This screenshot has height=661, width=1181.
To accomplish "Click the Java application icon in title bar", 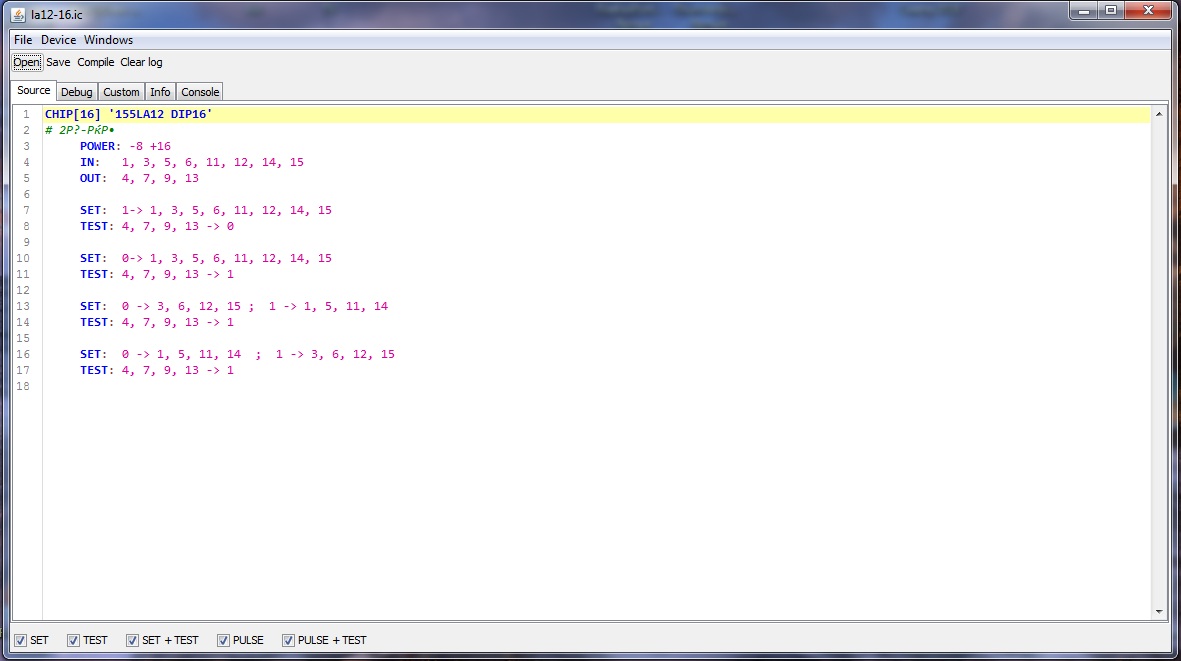I will pyautogui.click(x=18, y=11).
